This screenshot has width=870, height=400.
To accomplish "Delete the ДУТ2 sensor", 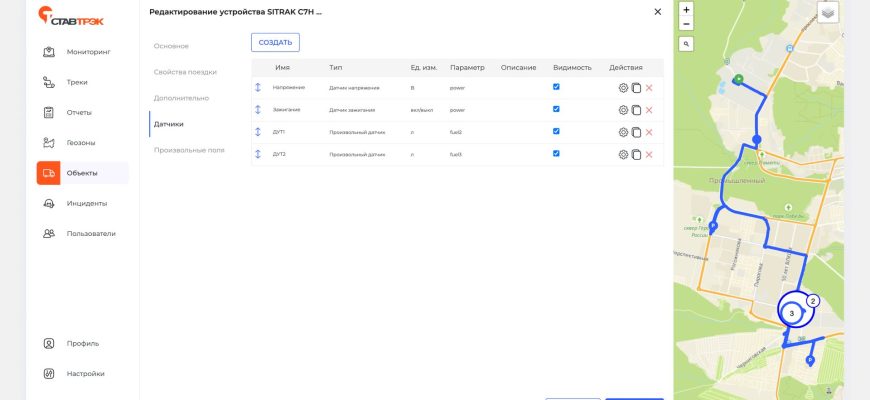I will [649, 155].
